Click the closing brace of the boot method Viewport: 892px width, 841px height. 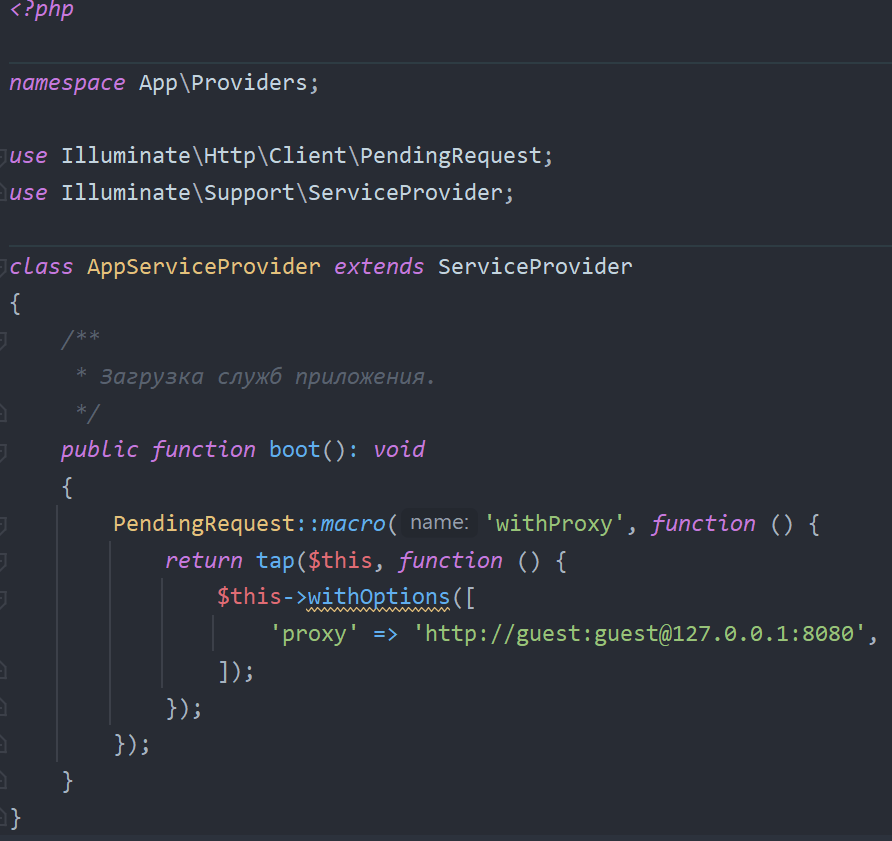(67, 781)
